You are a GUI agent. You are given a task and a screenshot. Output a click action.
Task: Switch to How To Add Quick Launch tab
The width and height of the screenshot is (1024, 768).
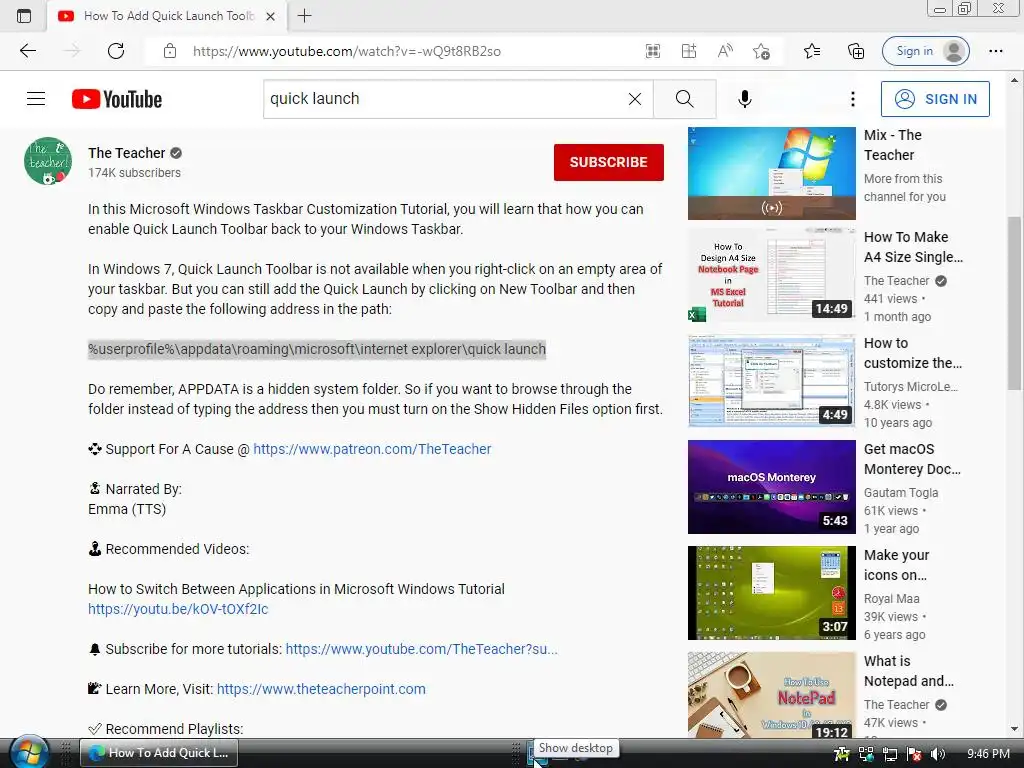(x=167, y=16)
